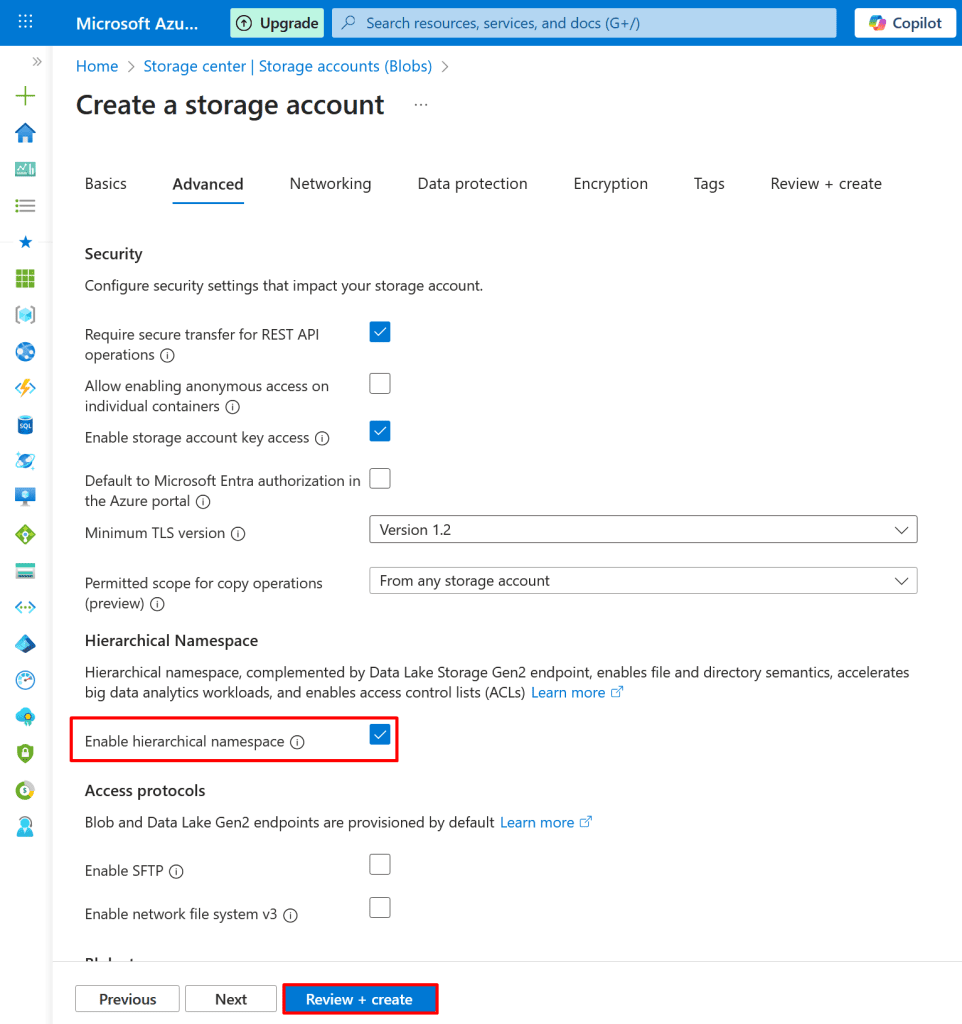Open the All resources green grid icon
The image size is (962, 1024).
pyautogui.click(x=26, y=279)
